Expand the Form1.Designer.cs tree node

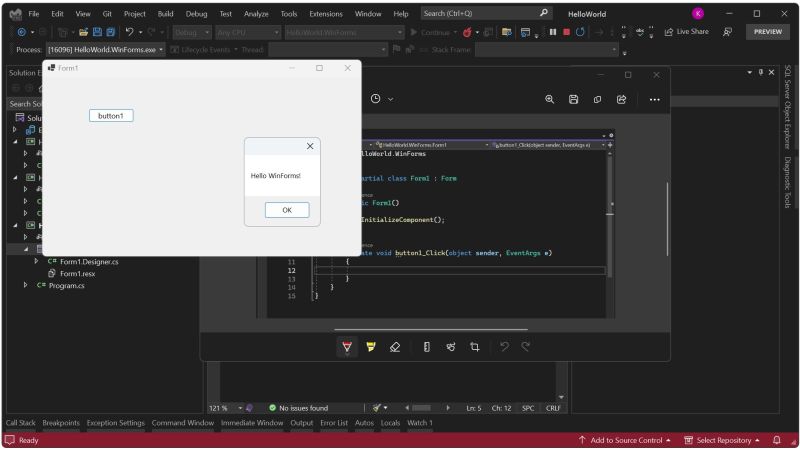pyautogui.click(x=36, y=261)
